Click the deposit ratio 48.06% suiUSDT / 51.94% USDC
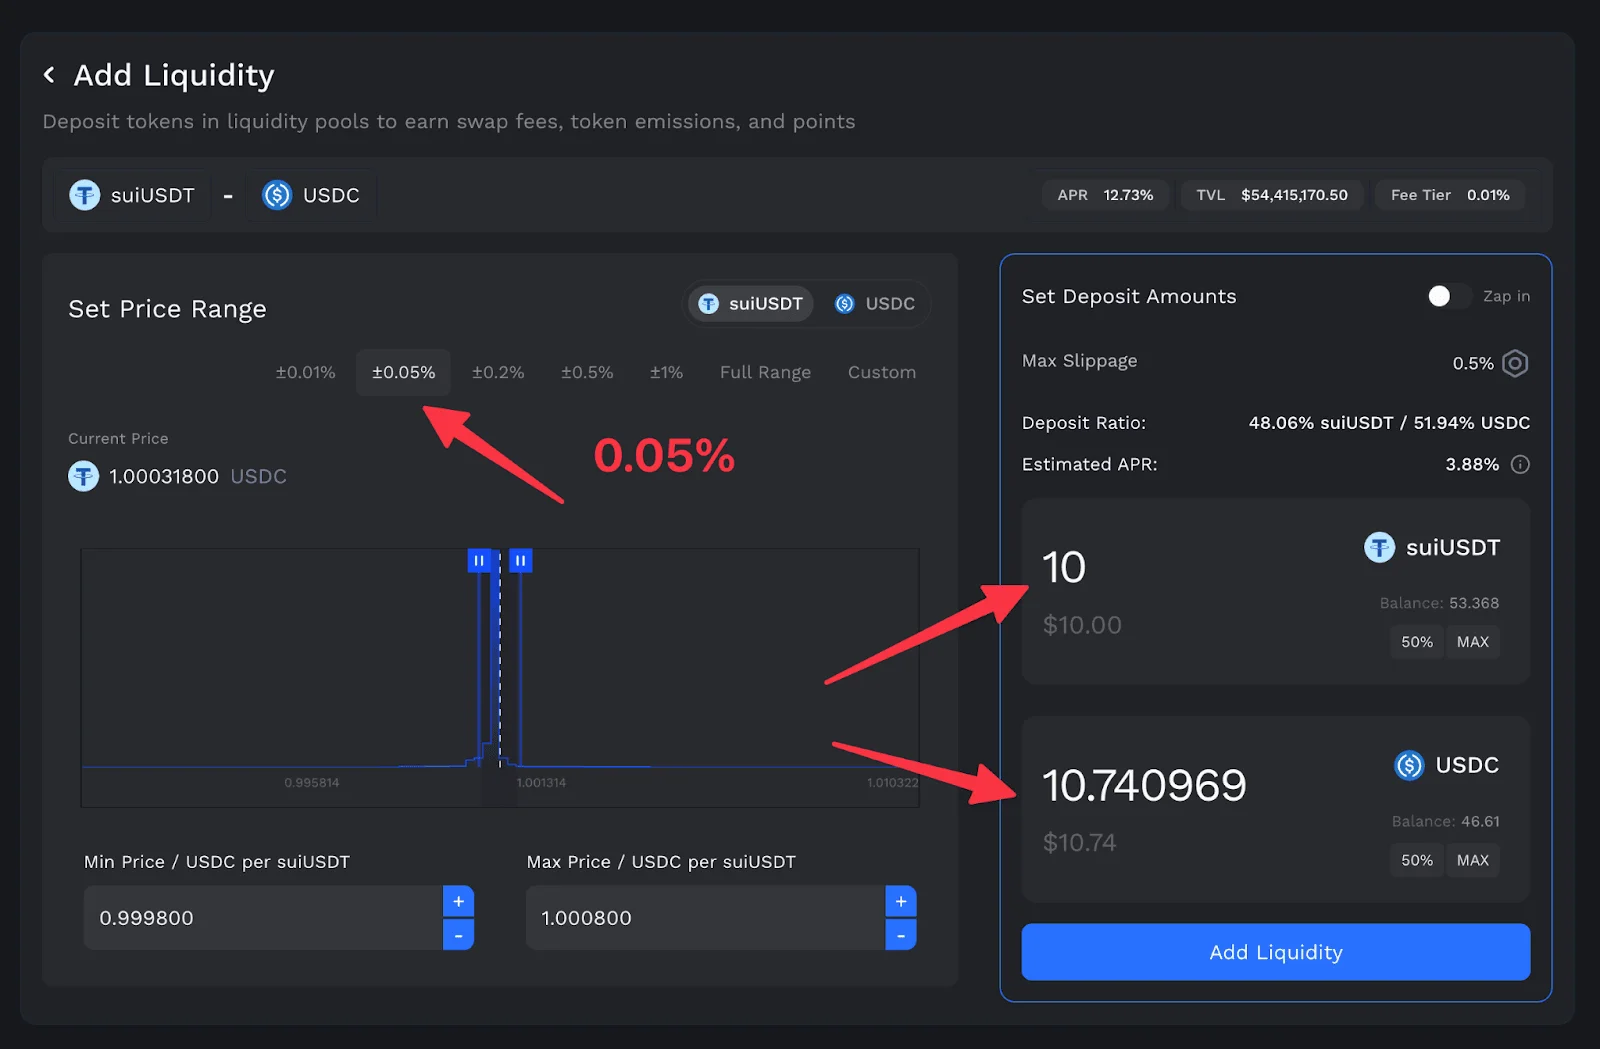The height and width of the screenshot is (1049, 1600). (x=1389, y=423)
